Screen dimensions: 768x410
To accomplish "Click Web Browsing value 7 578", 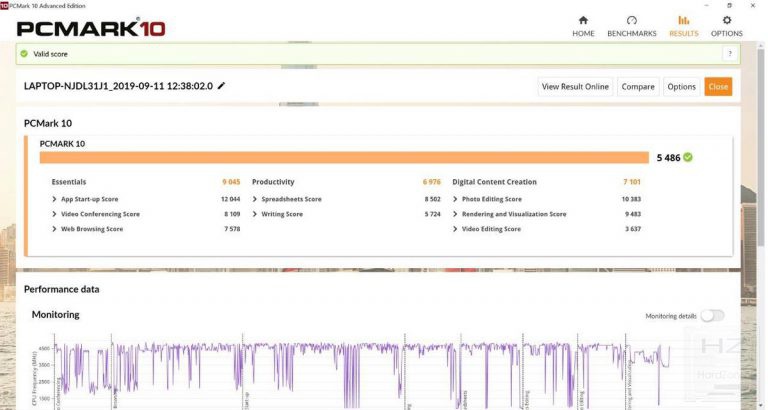I will click(x=232, y=229).
